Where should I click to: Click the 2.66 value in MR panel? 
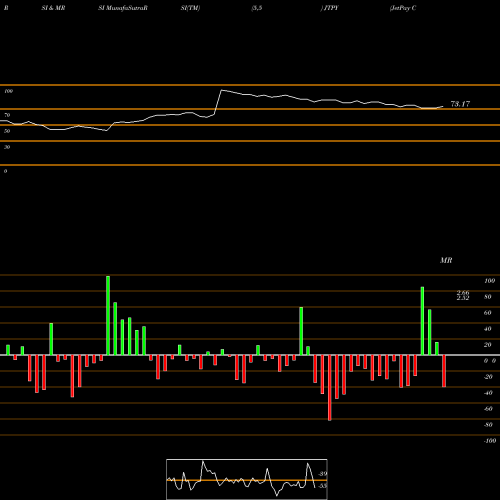pos(463,292)
